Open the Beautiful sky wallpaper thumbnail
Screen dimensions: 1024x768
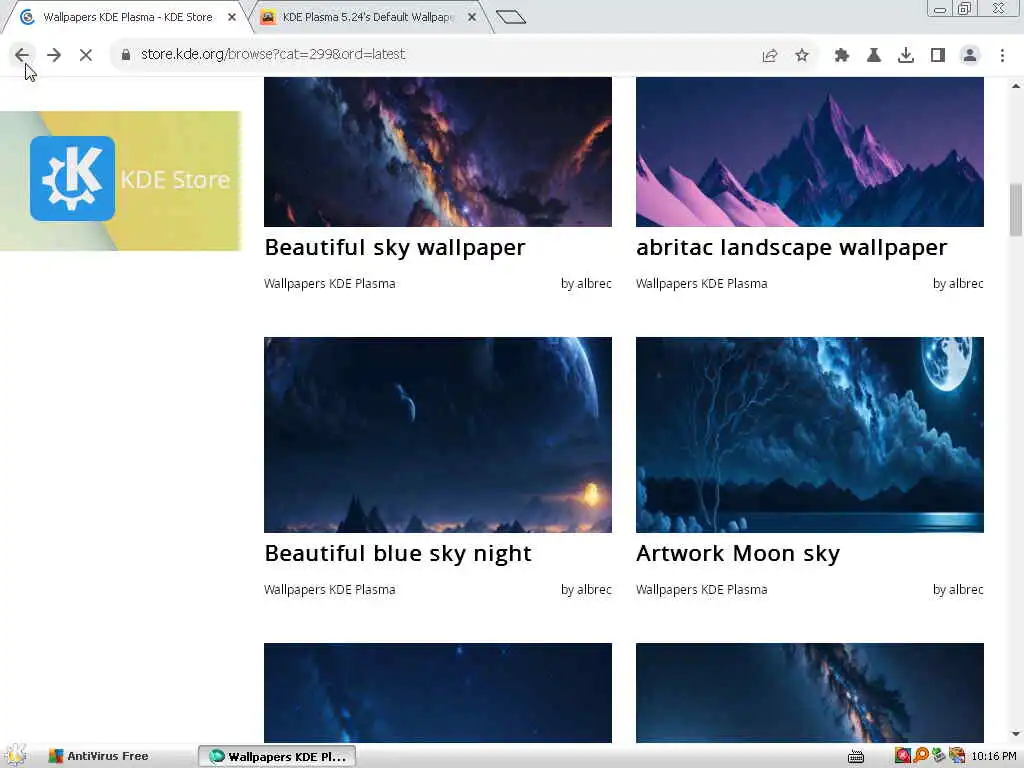pos(438,152)
